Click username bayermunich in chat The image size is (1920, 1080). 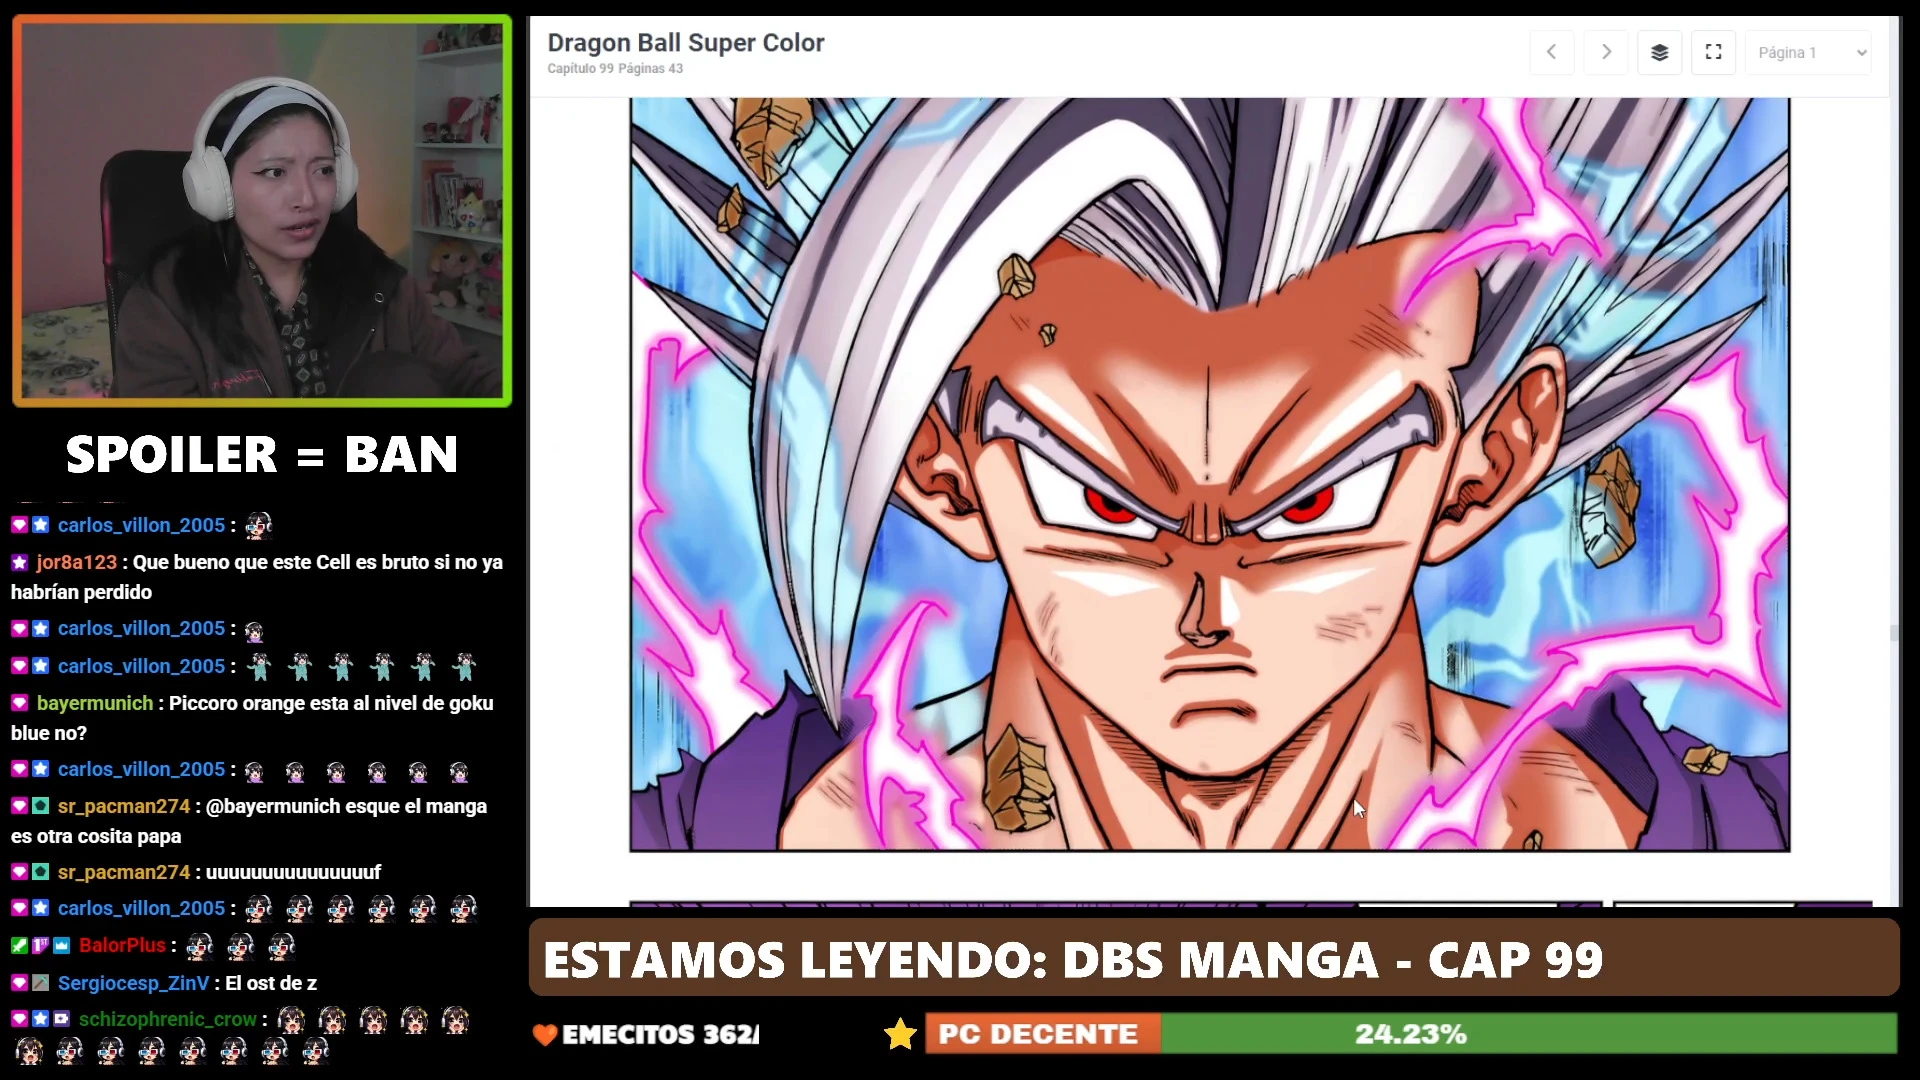95,703
